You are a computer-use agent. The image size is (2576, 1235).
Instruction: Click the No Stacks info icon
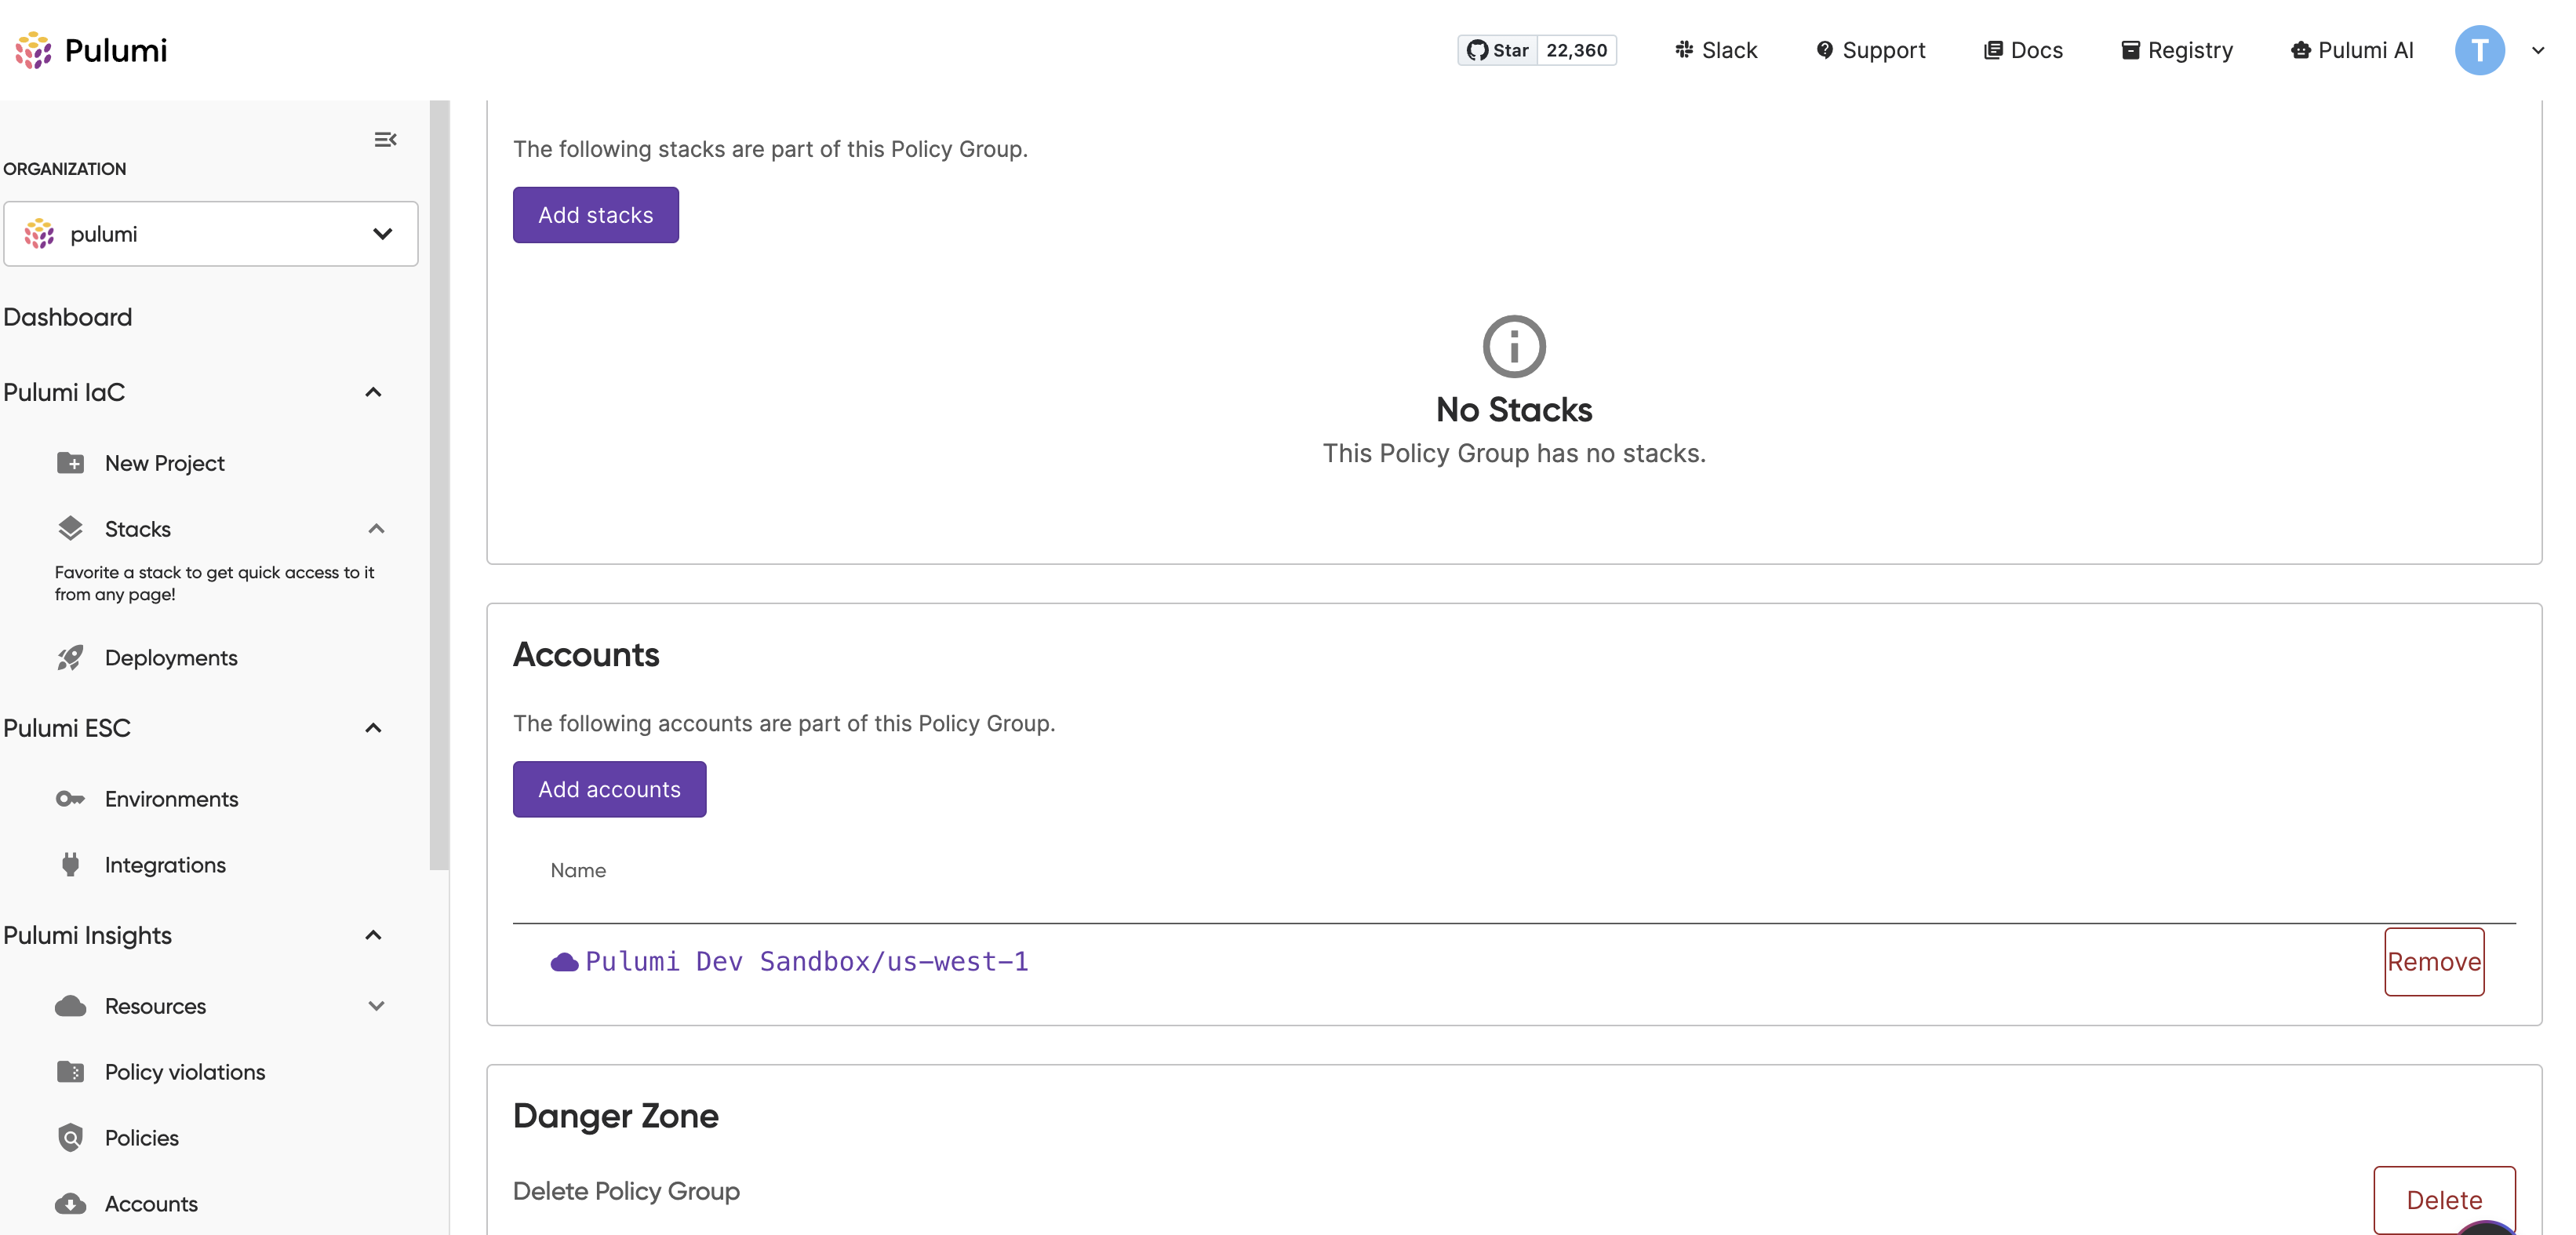pos(1514,346)
